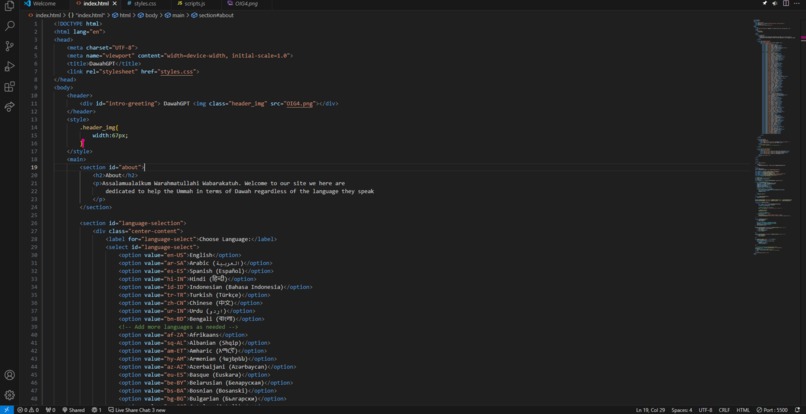Click the notifications bell in status bar
Image resolution: width=806 pixels, height=414 pixels.
(799, 410)
